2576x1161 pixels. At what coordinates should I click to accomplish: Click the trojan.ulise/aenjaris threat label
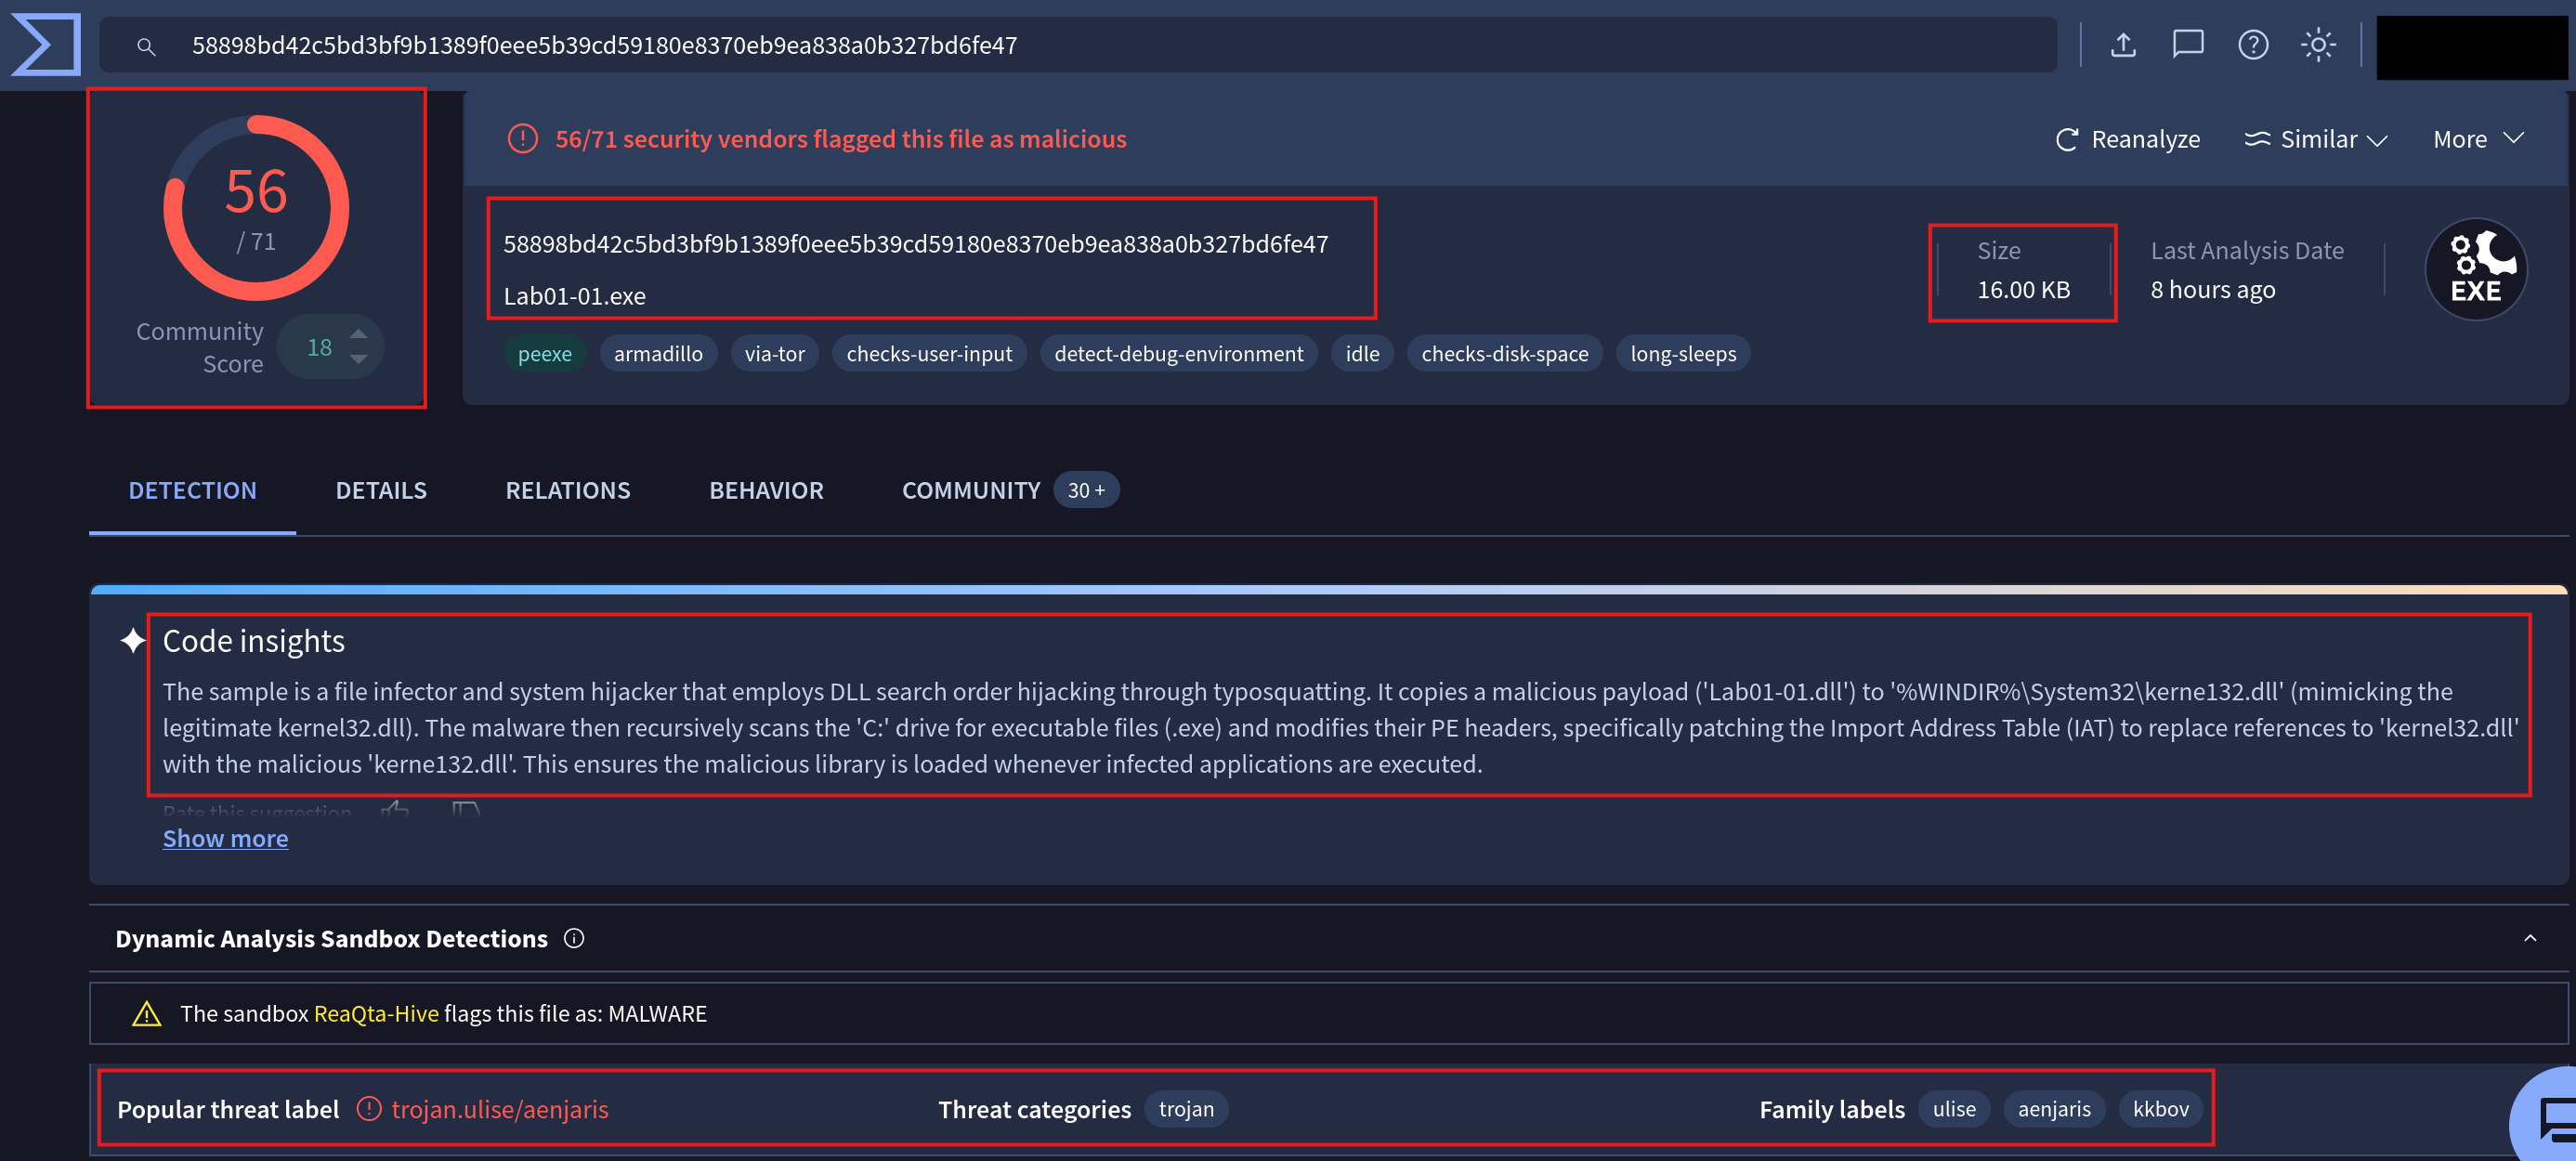coord(500,1110)
